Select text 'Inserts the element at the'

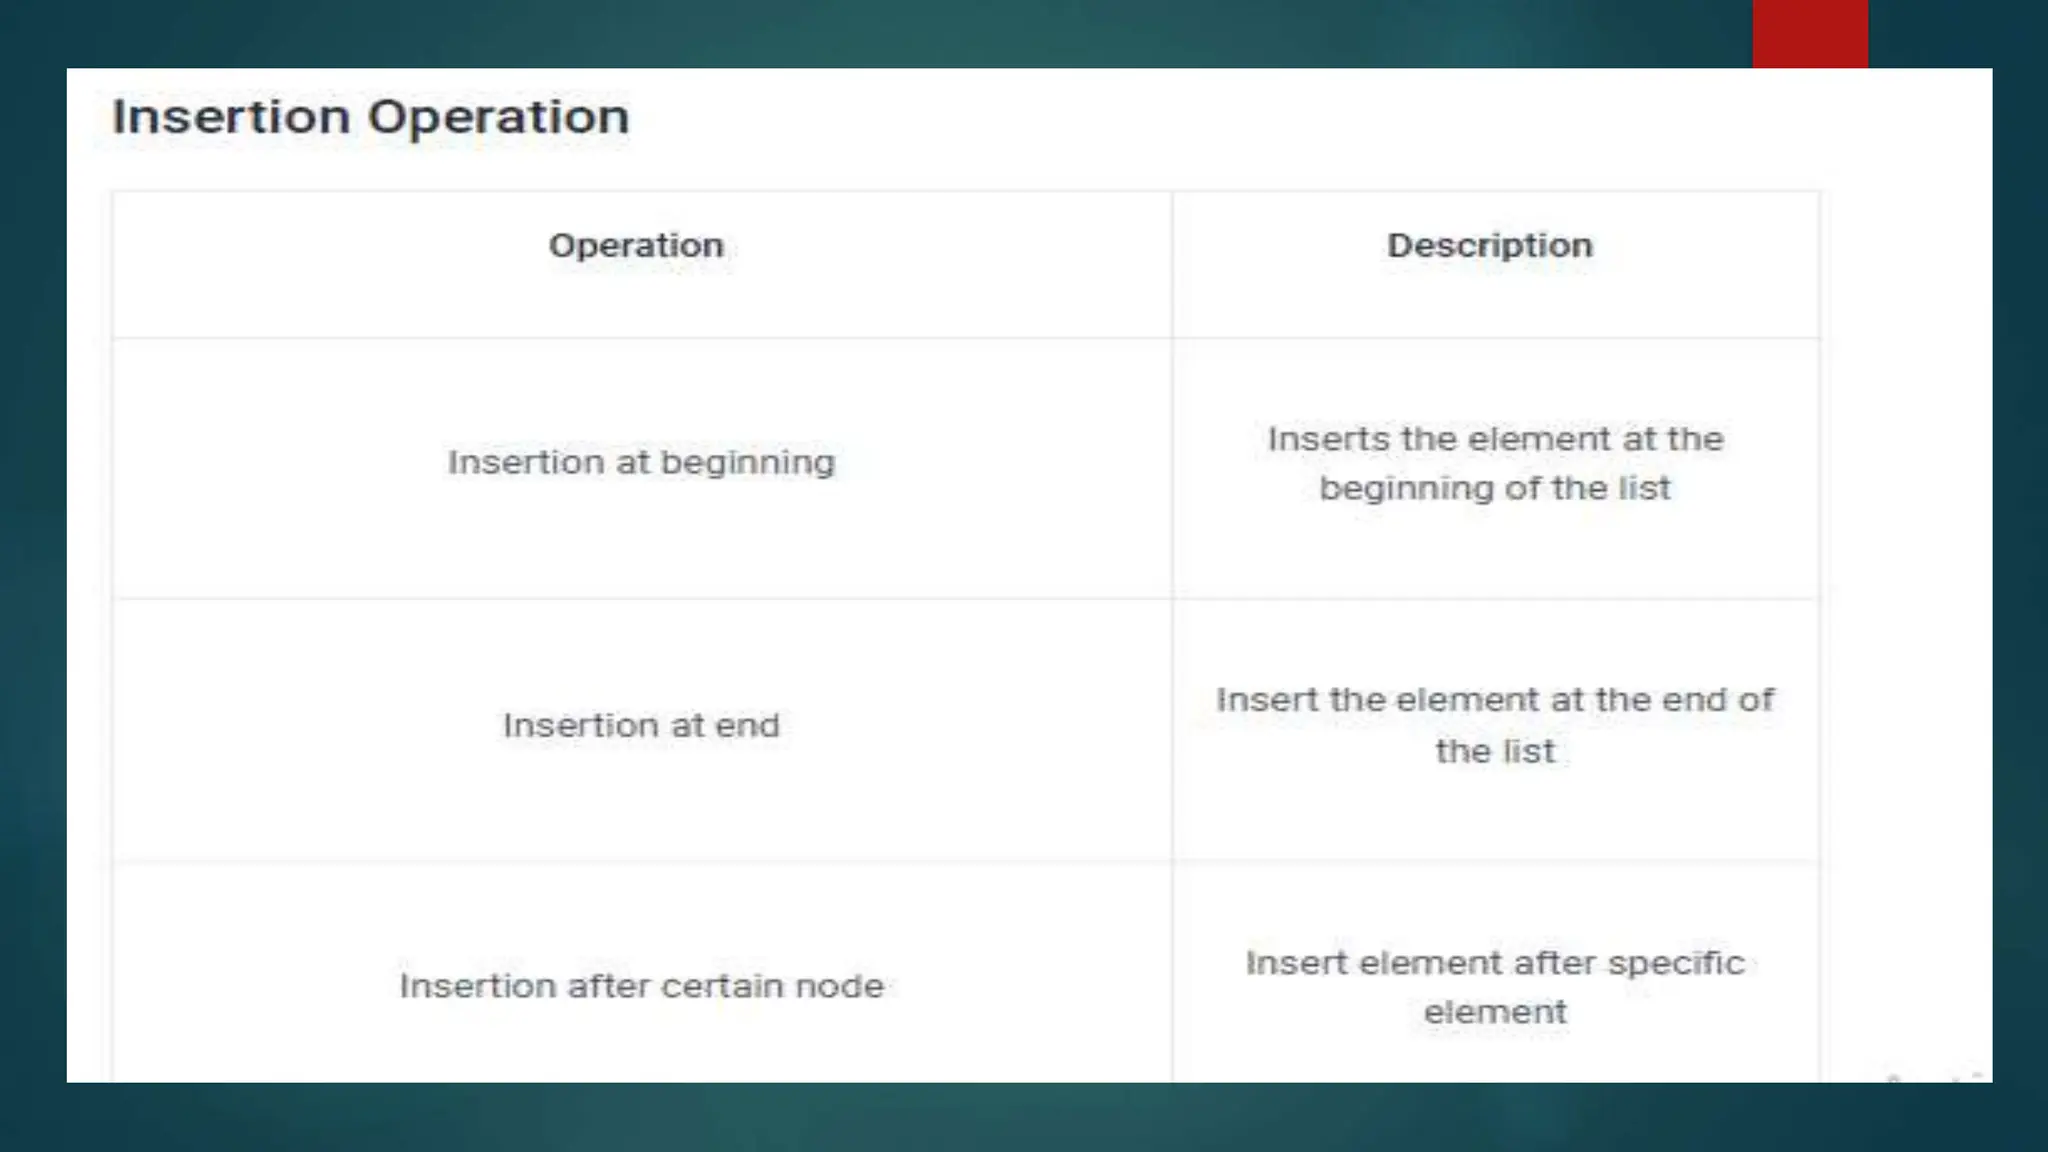pyautogui.click(x=1495, y=439)
